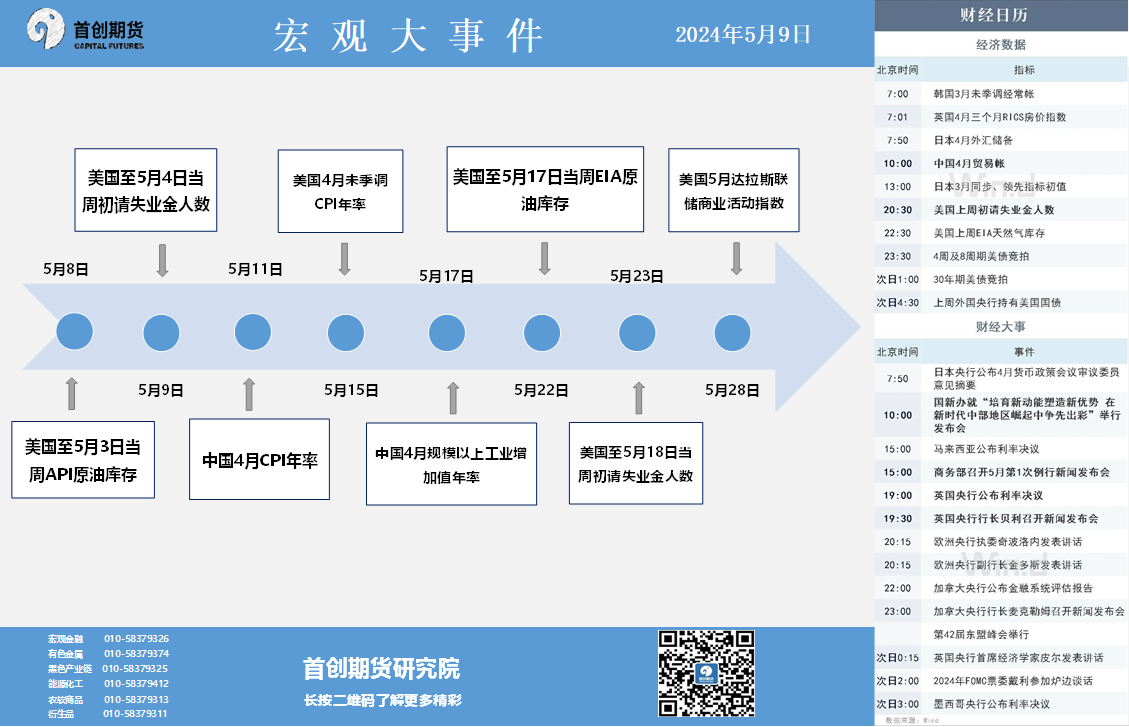Select the timeline circle for 5月11日
The image size is (1129, 727).
(x=253, y=332)
